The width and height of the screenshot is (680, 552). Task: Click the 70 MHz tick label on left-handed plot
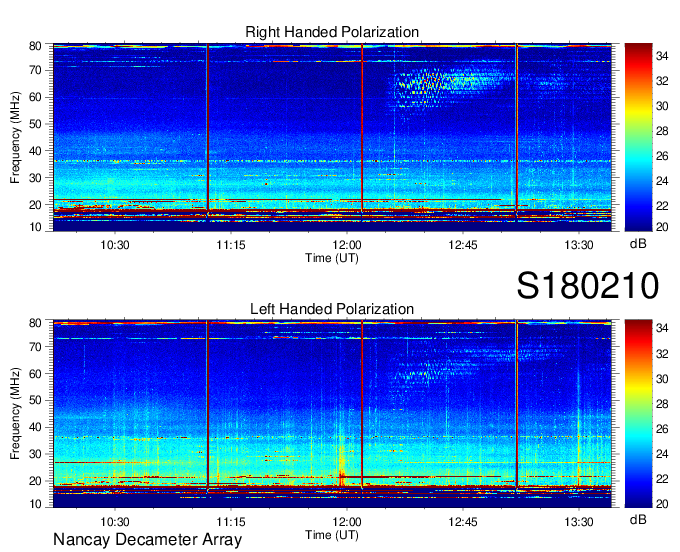tap(35, 346)
